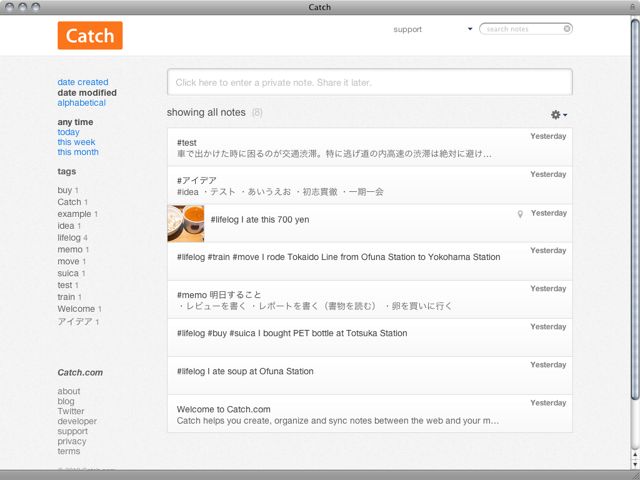Viewport: 640px width, 480px height.
Task: Open the privacy link
Action: tap(71, 441)
